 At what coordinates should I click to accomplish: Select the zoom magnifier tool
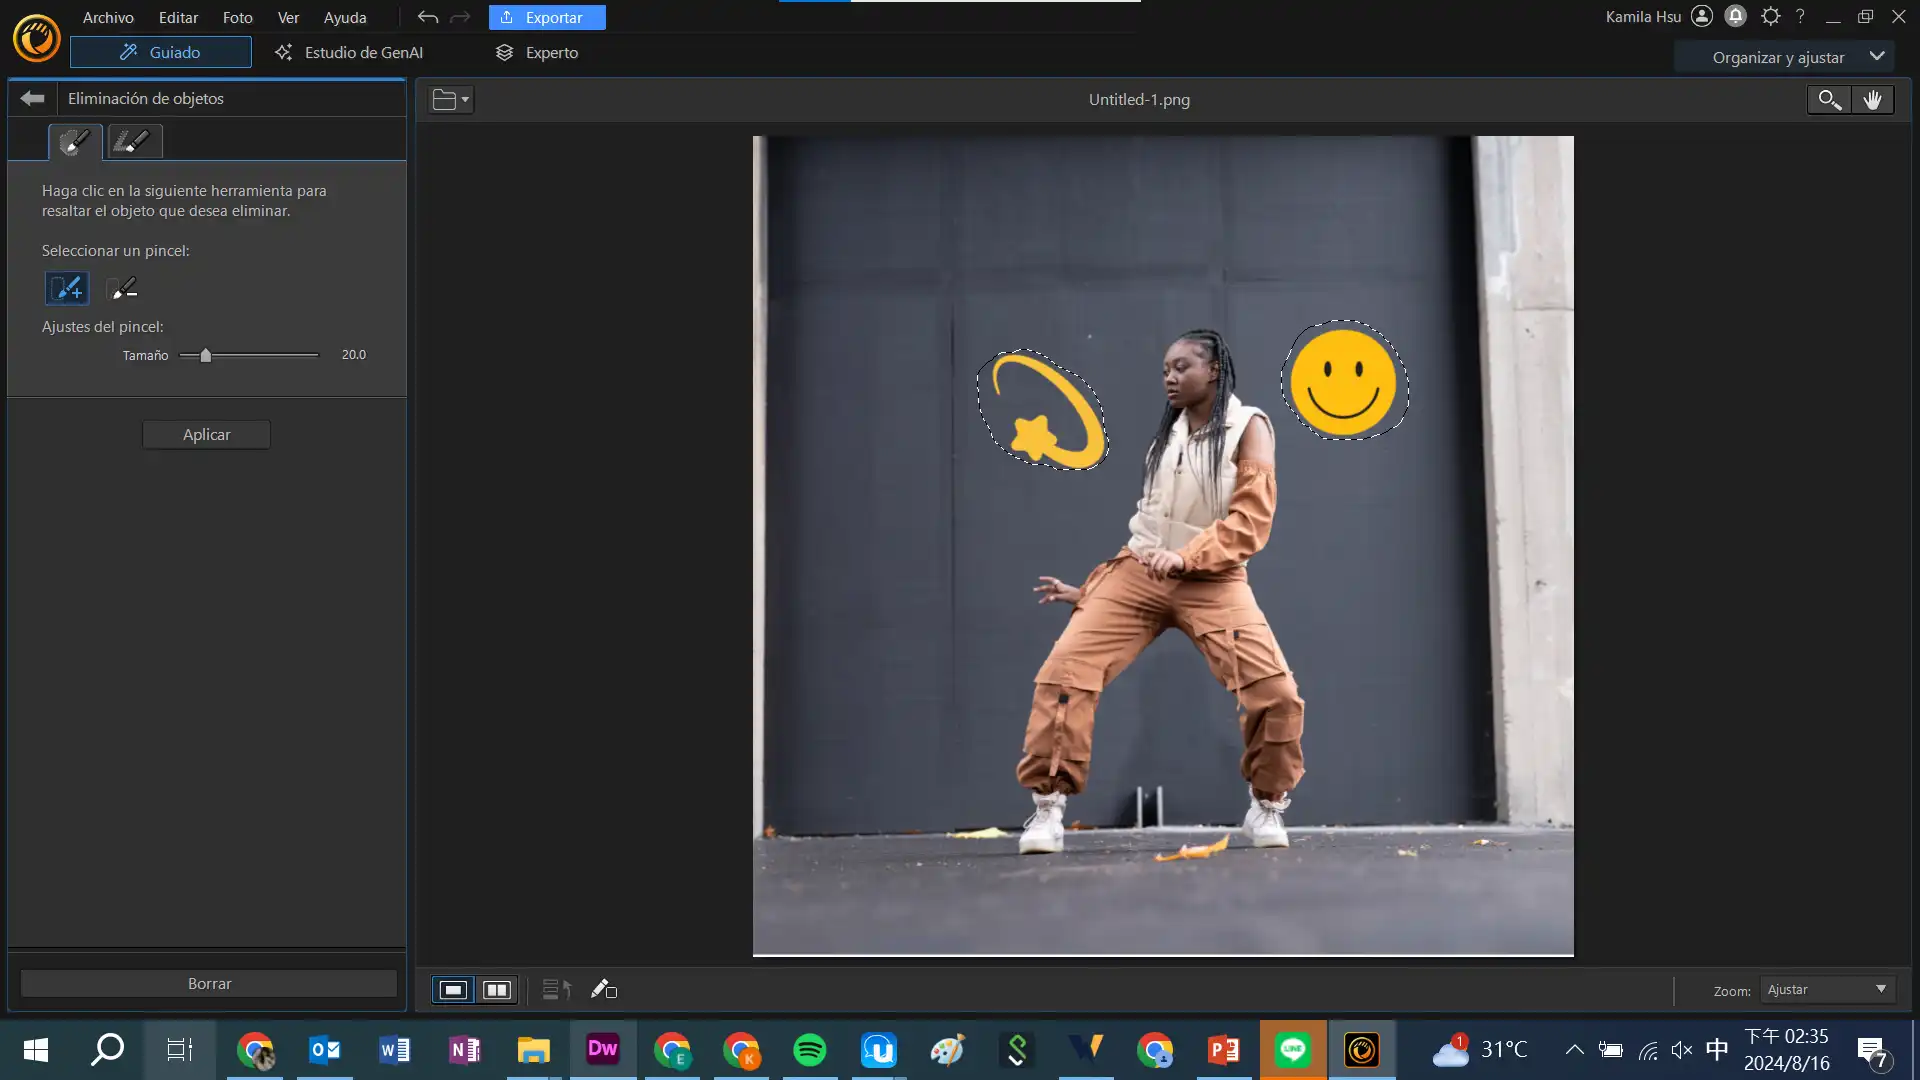click(1829, 99)
